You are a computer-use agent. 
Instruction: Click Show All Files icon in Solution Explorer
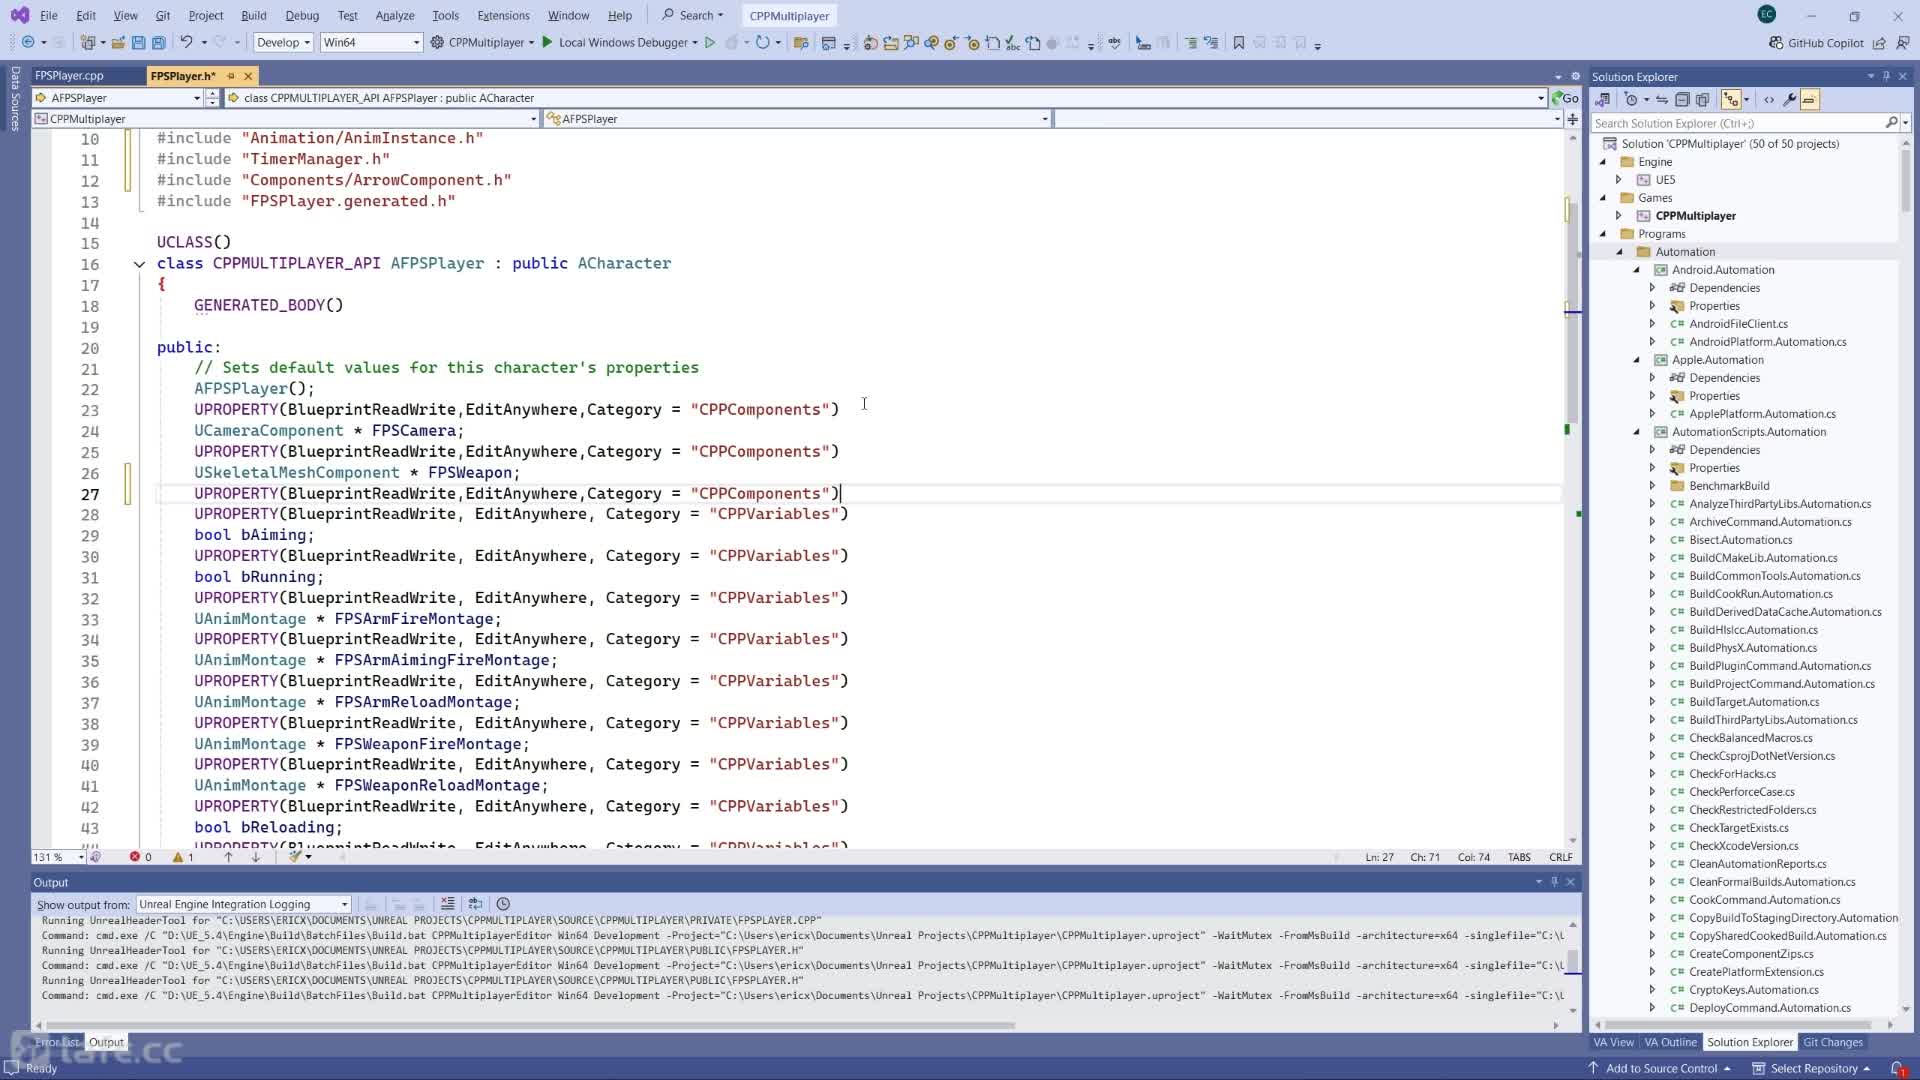tap(1702, 100)
